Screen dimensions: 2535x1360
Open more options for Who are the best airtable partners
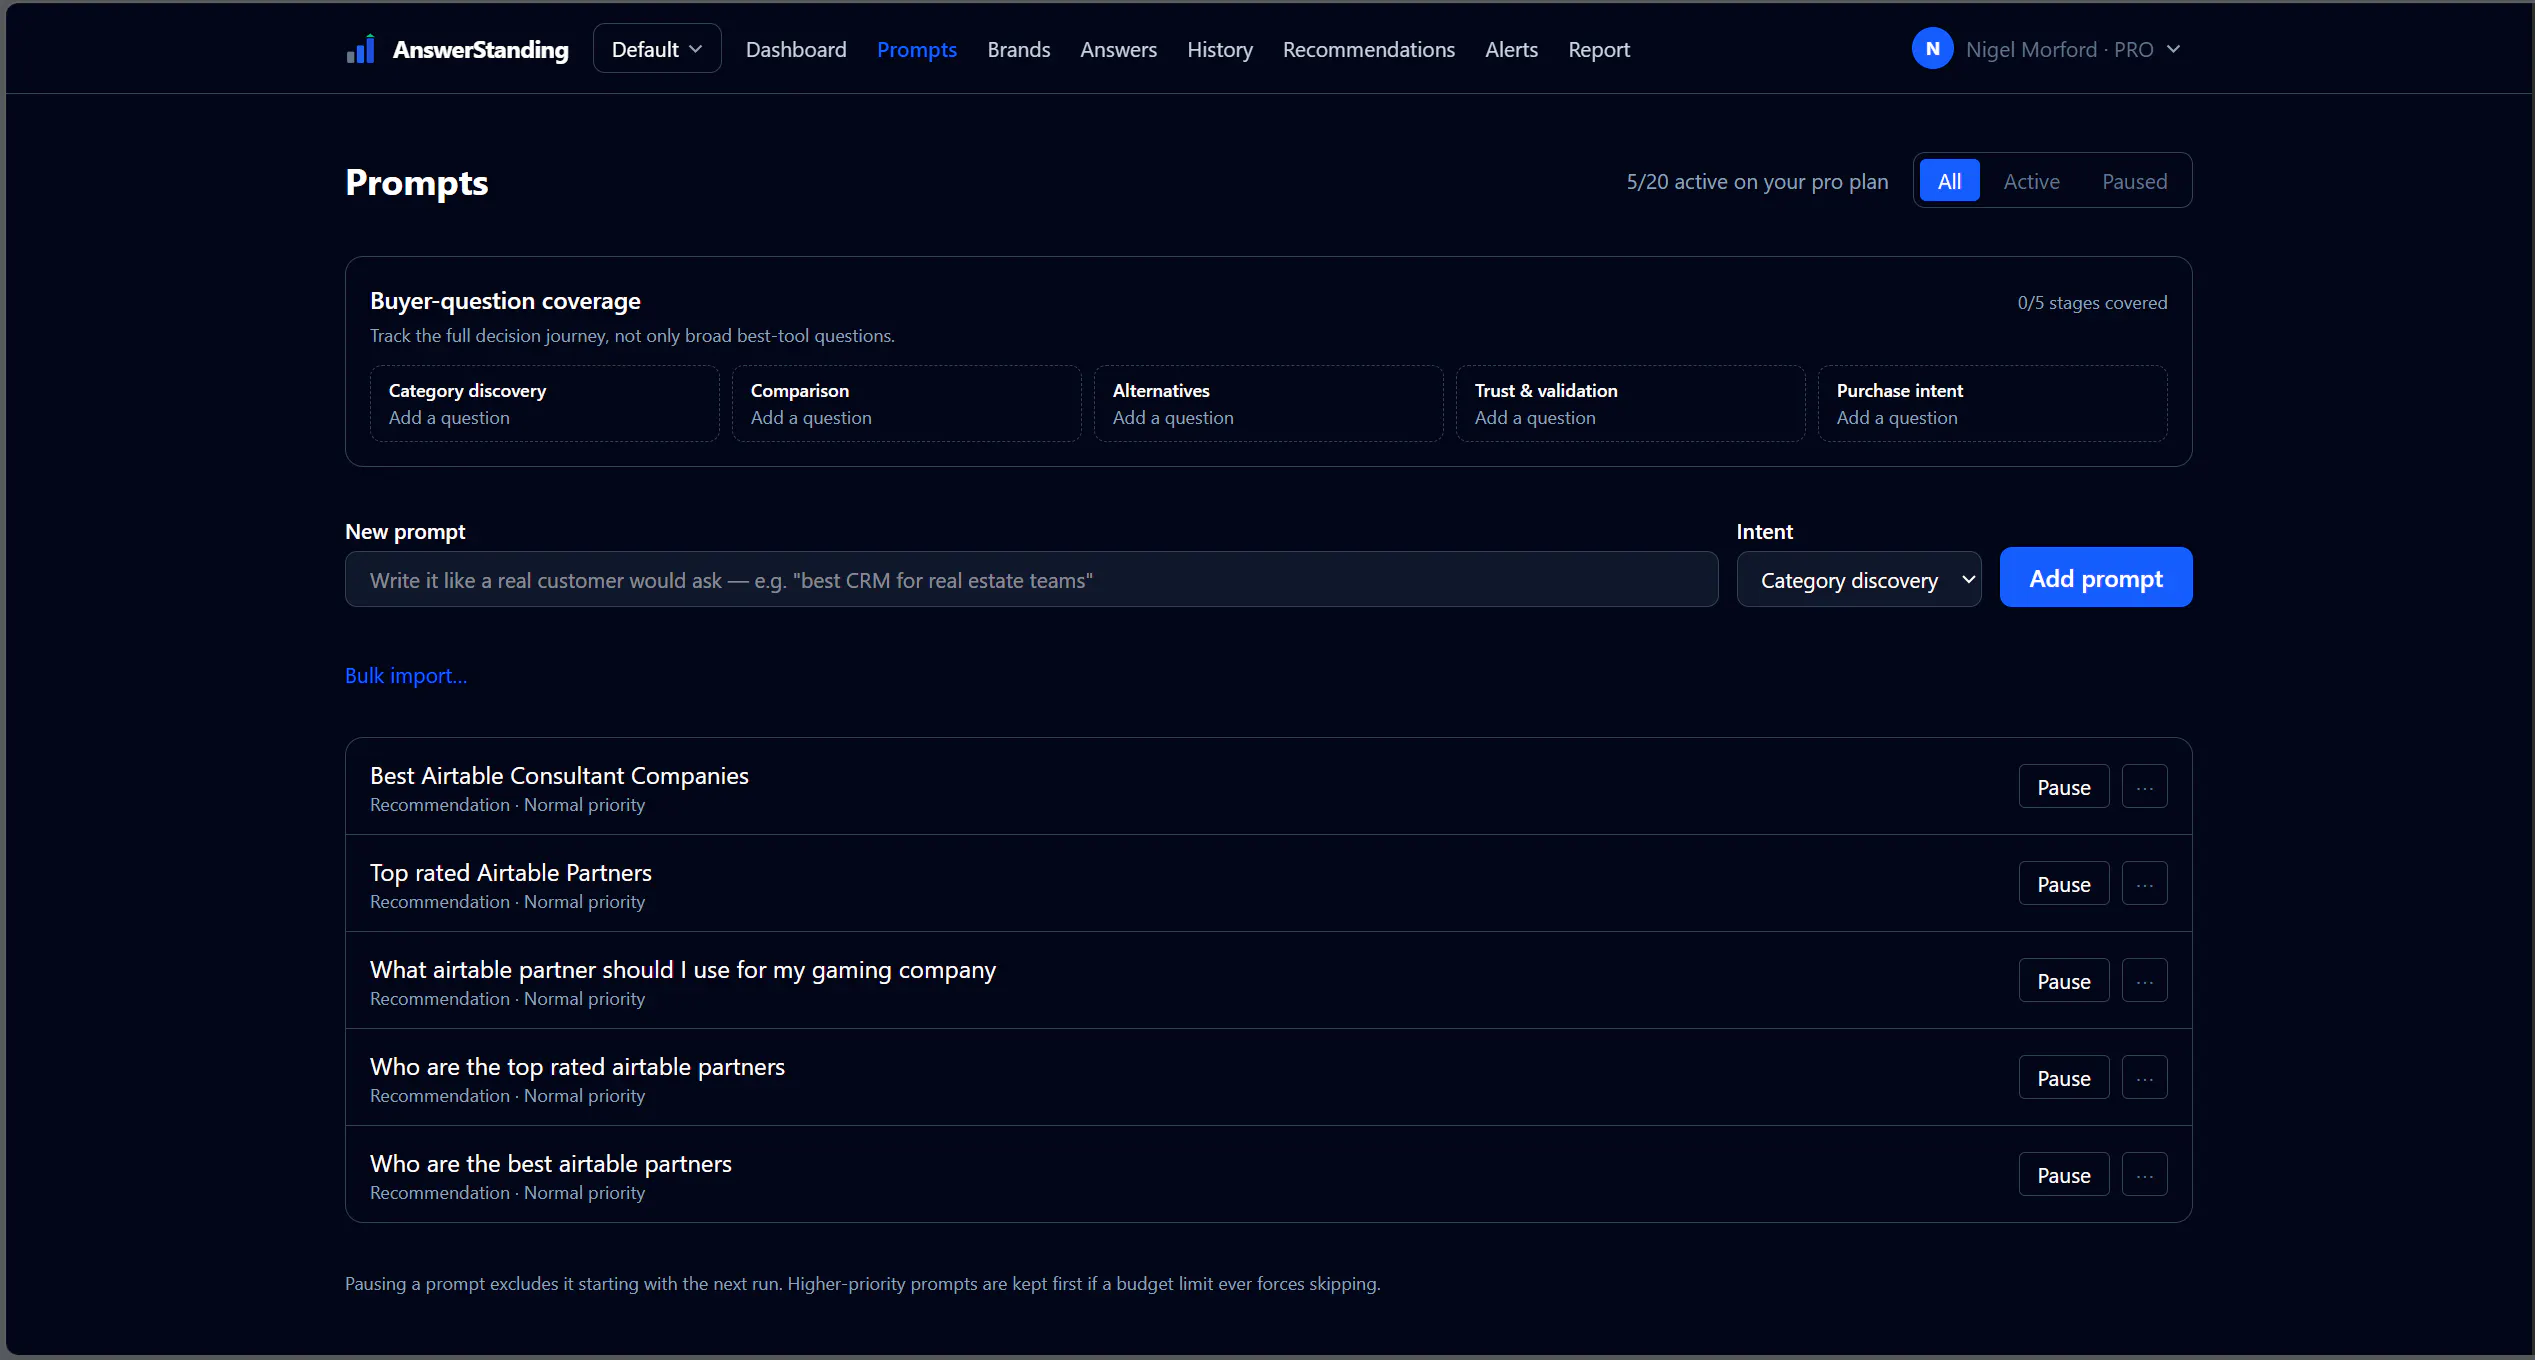point(2144,1175)
